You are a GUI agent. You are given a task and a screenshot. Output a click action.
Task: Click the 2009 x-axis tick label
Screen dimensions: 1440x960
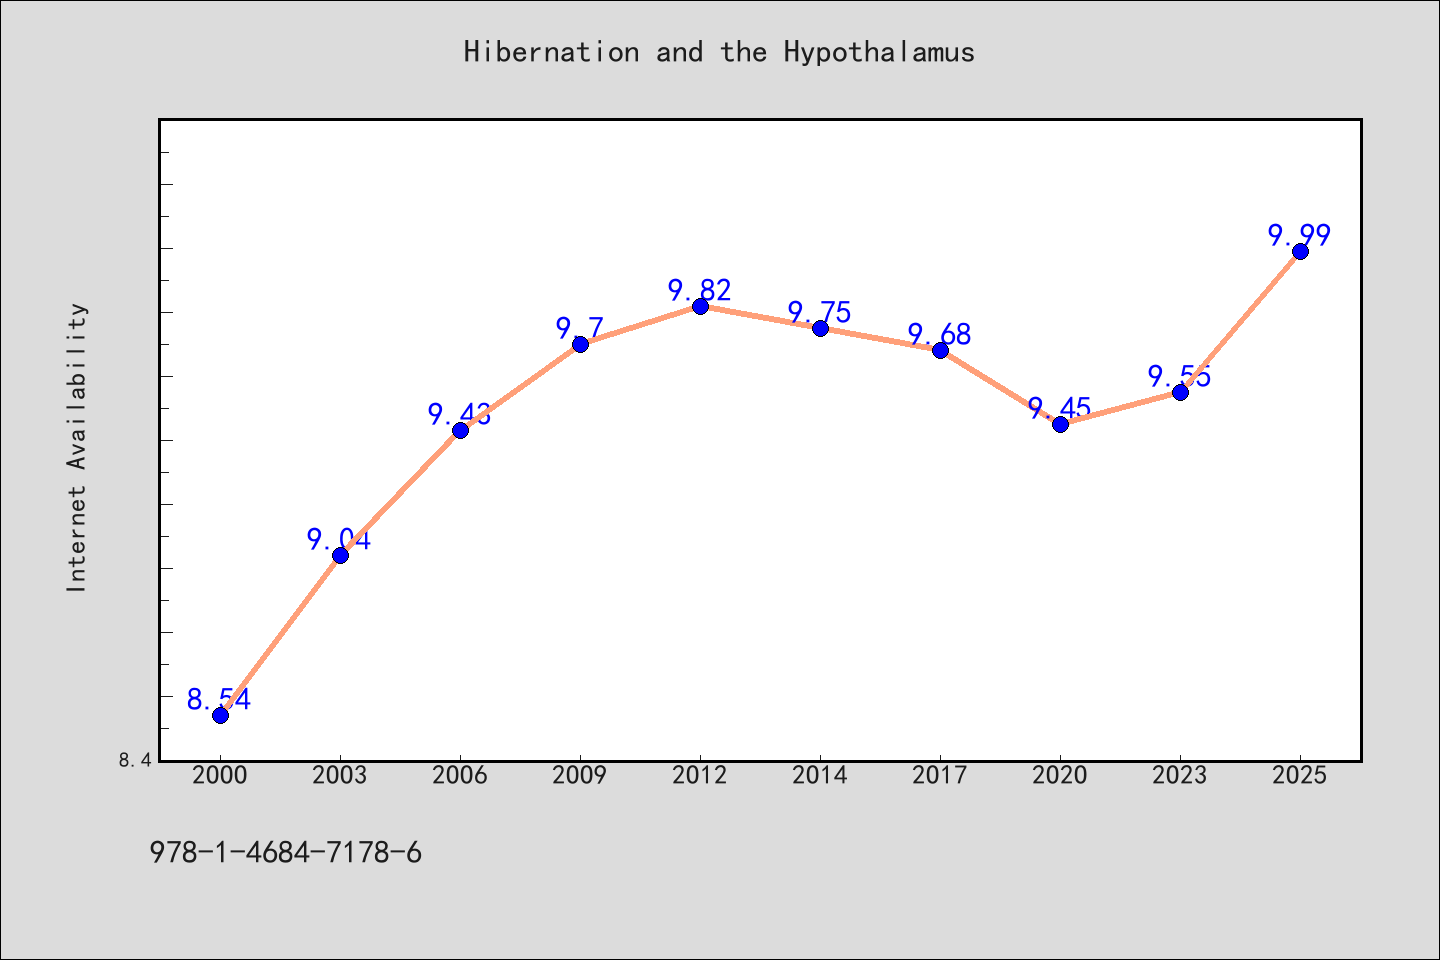580,775
